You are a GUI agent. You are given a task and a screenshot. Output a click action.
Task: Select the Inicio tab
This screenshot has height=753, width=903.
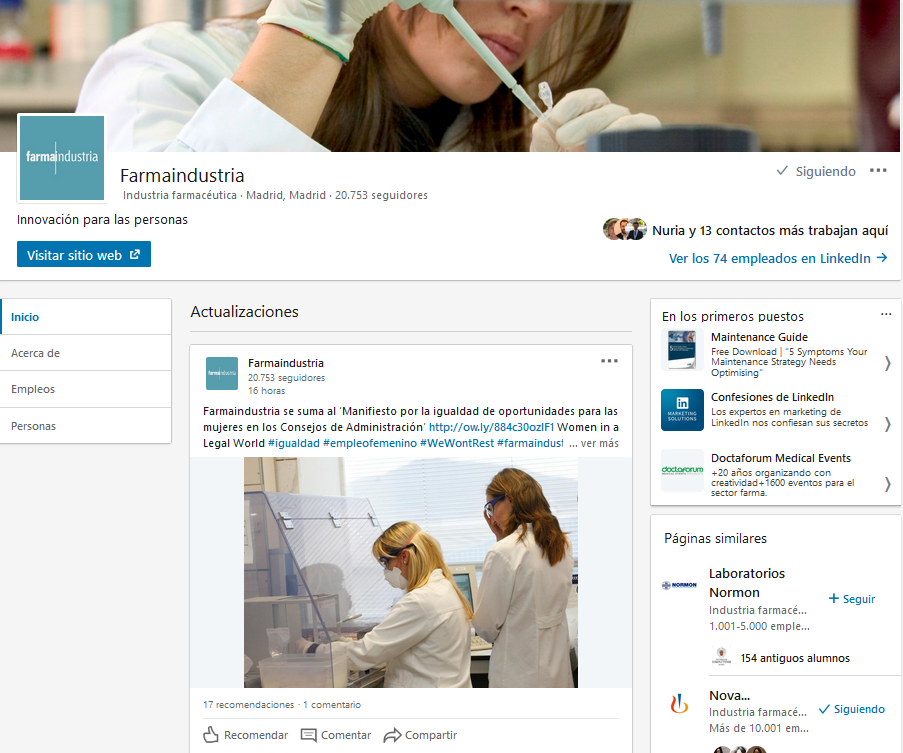coord(86,317)
